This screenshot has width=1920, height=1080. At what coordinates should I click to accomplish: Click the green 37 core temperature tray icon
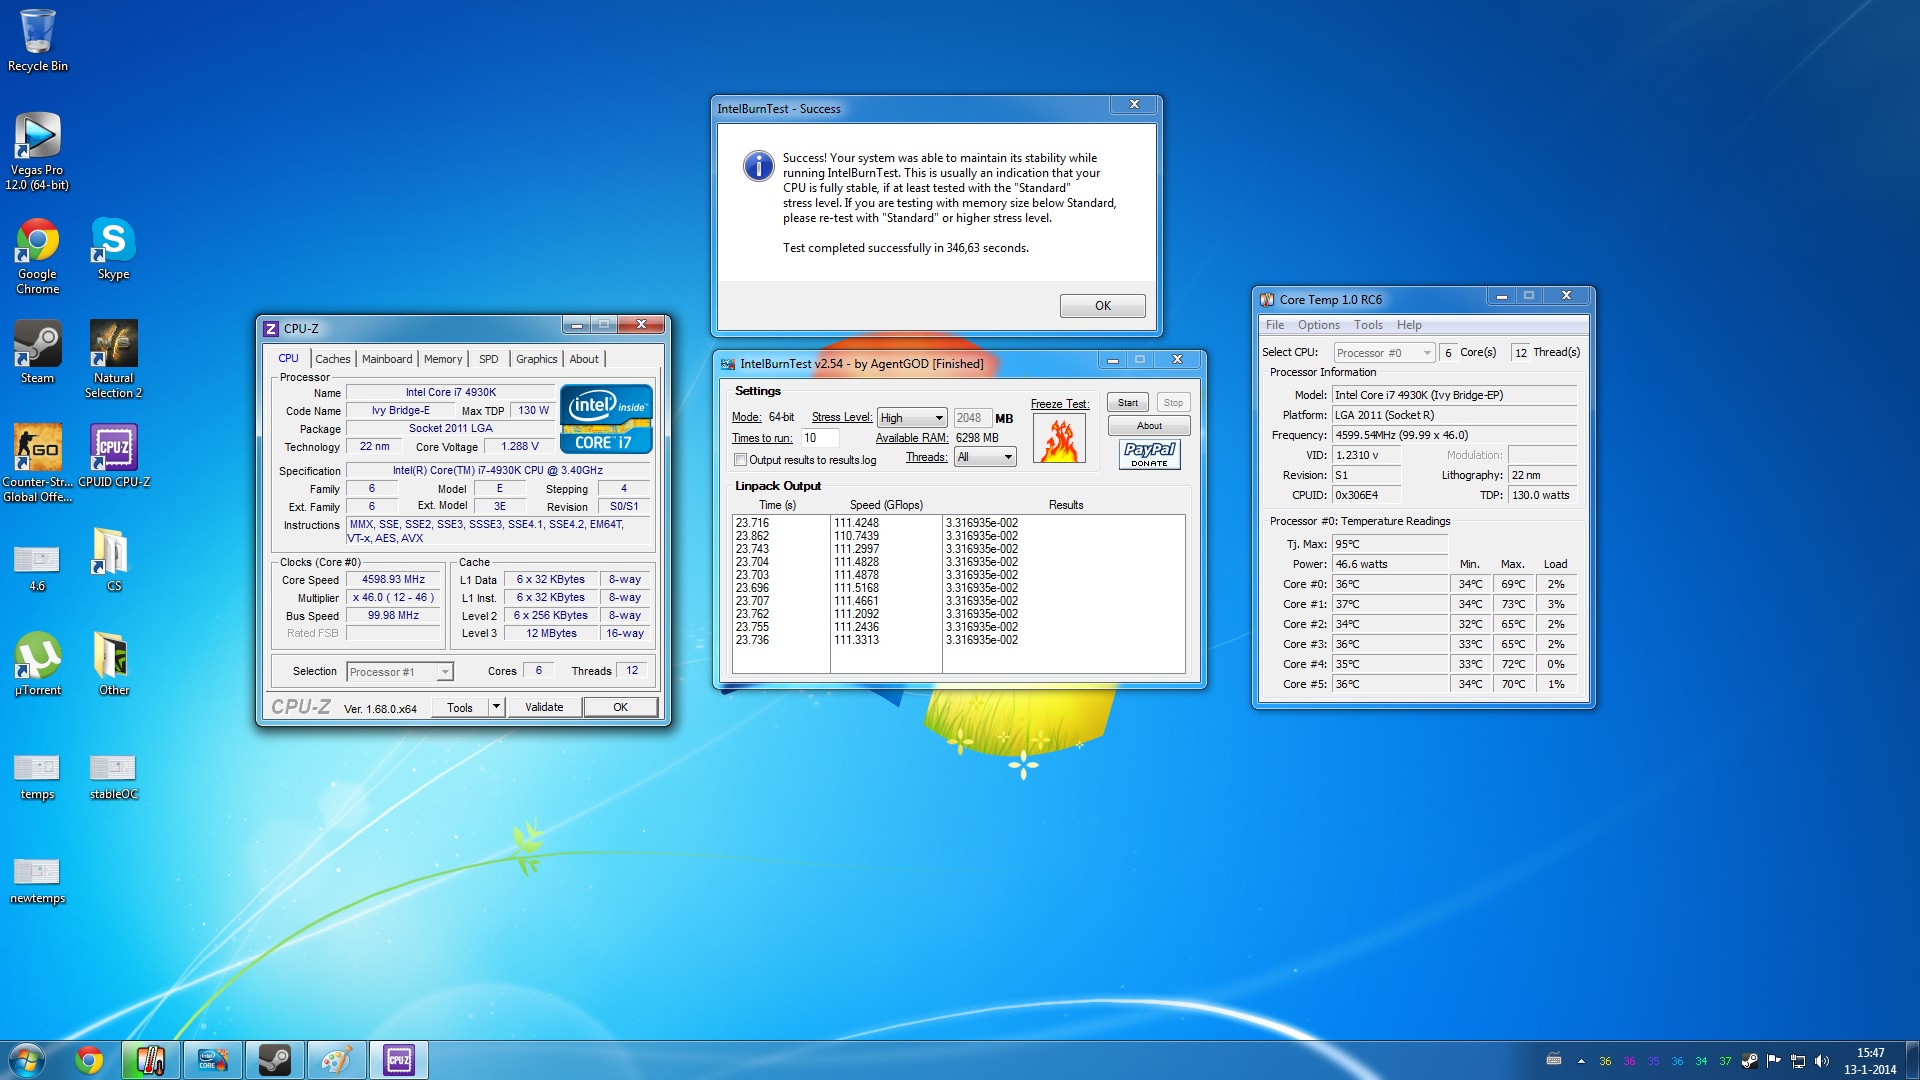coord(1725,1061)
